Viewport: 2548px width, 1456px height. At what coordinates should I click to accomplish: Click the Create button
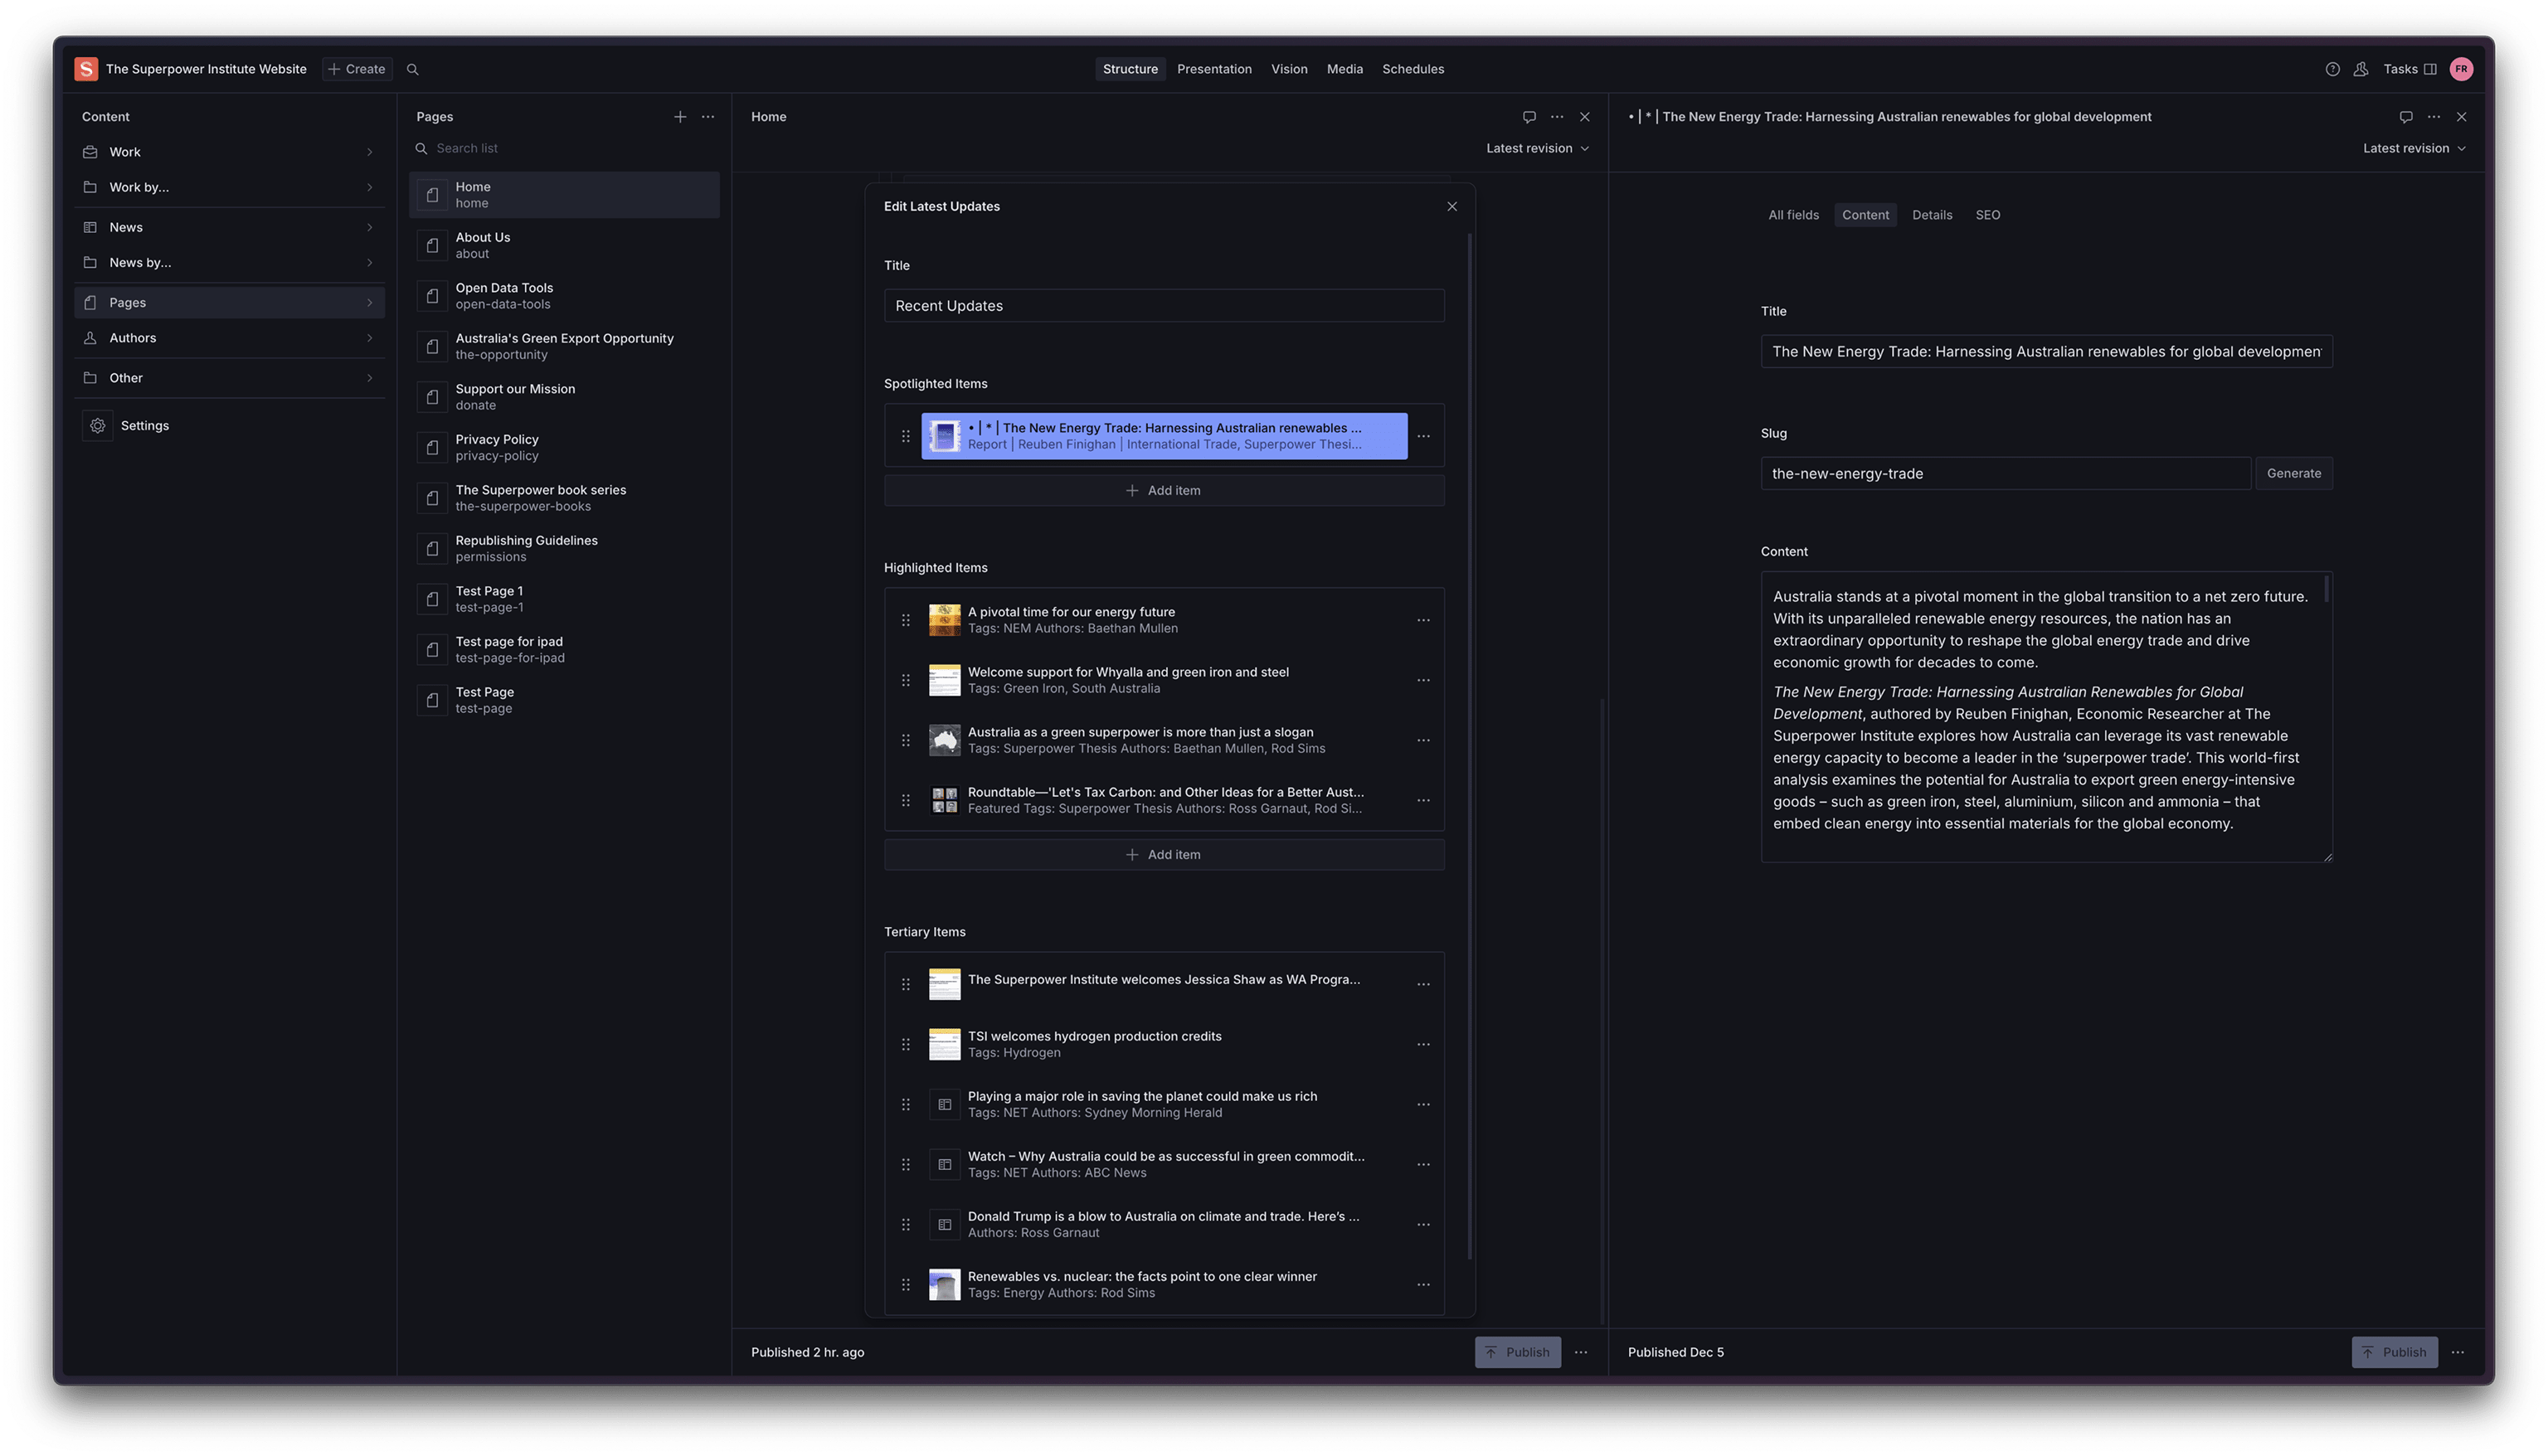point(357,69)
